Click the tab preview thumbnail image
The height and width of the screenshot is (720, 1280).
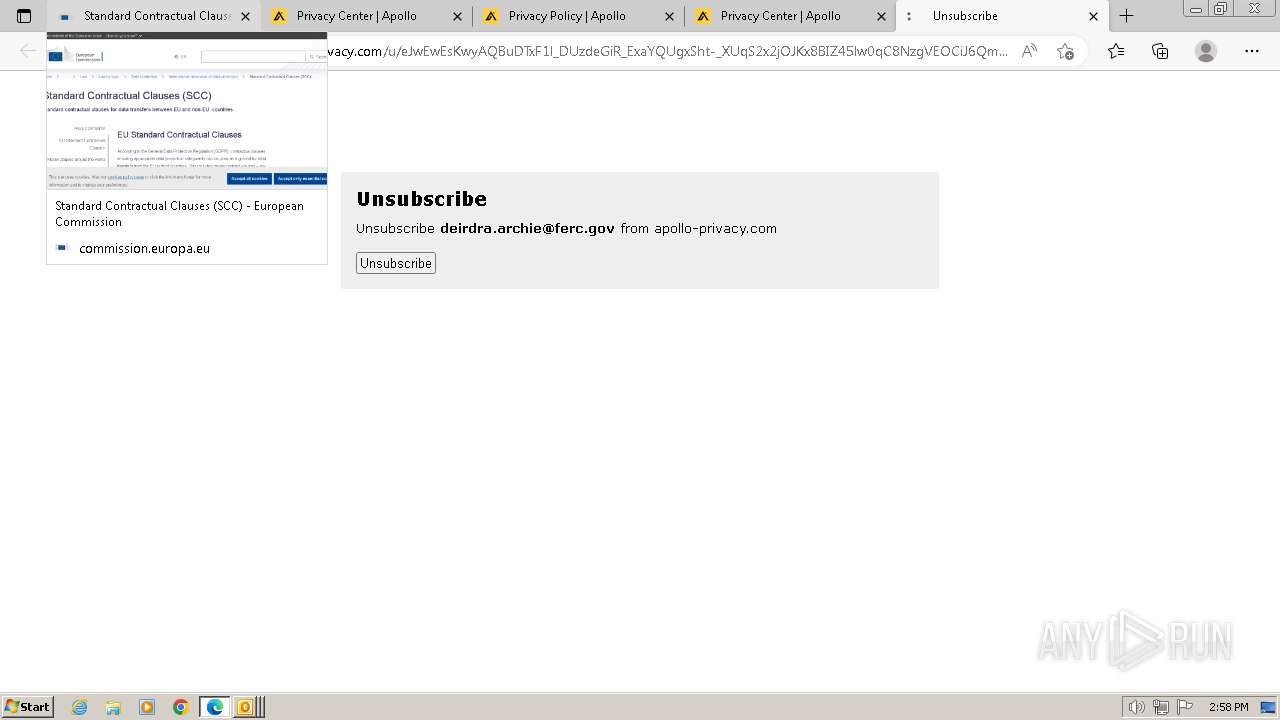click(x=187, y=110)
